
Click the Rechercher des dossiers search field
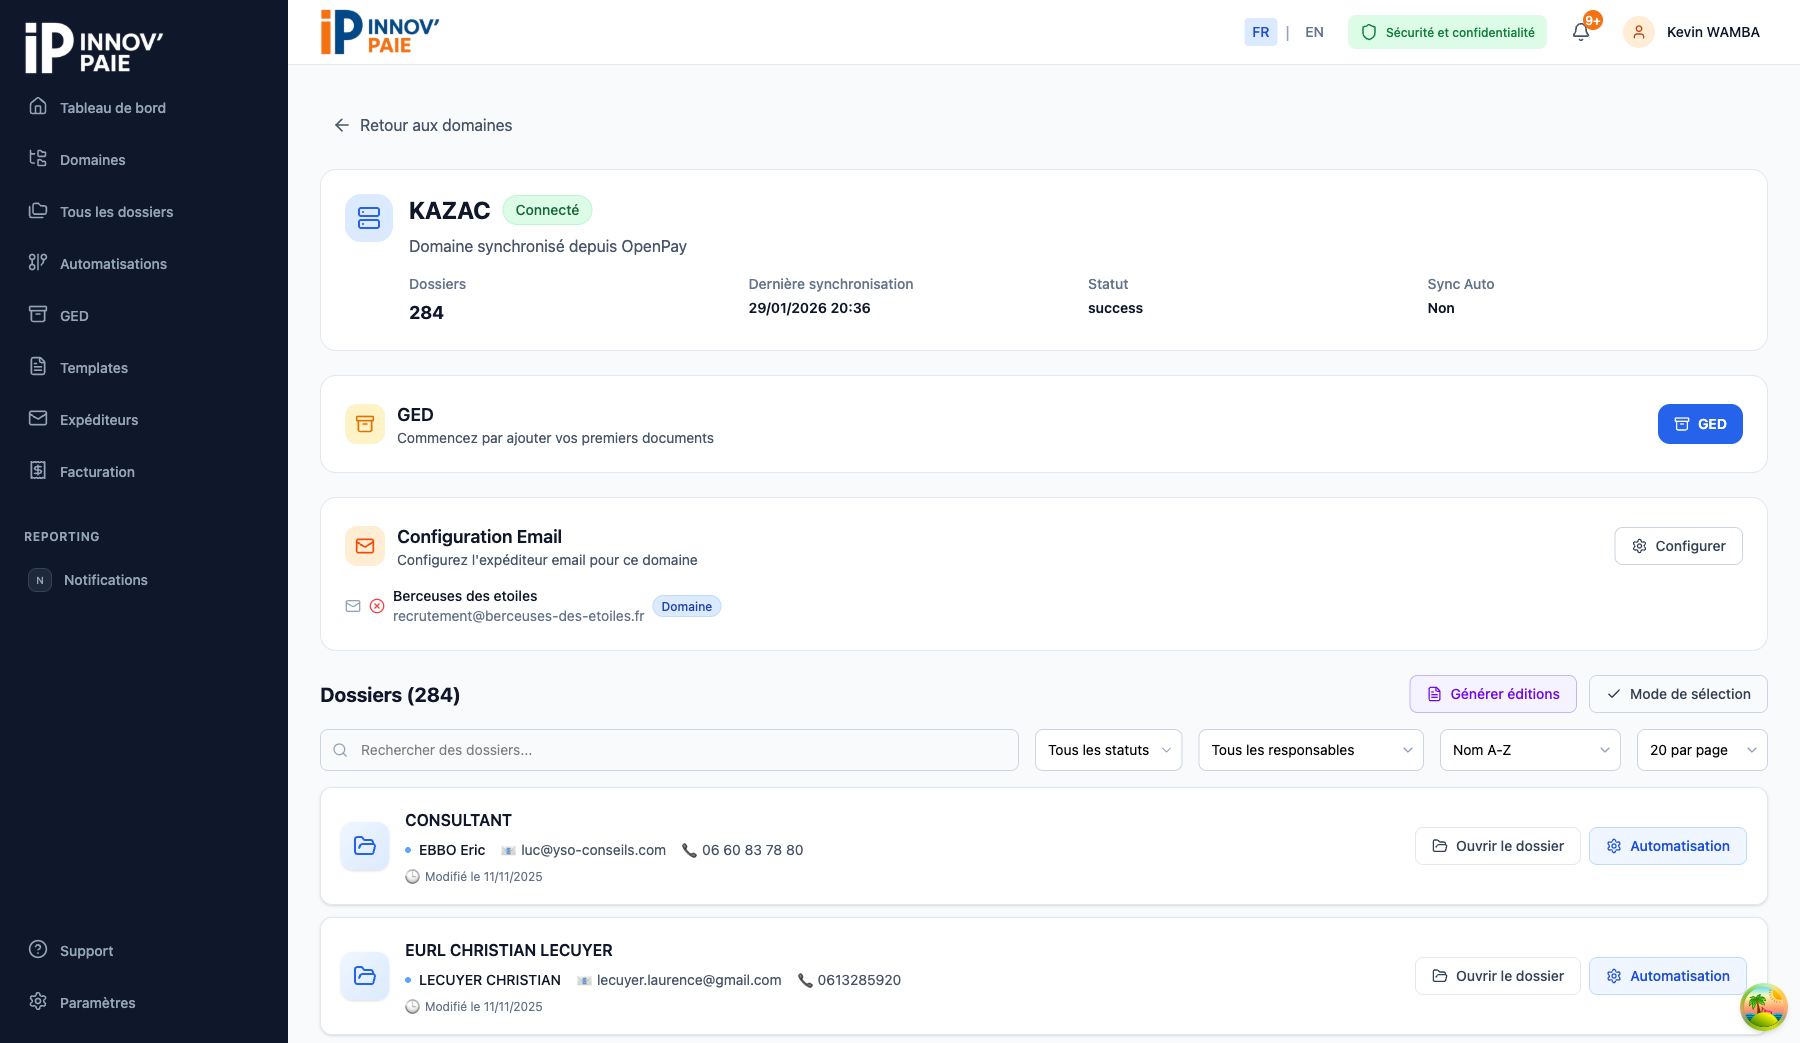pos(670,750)
